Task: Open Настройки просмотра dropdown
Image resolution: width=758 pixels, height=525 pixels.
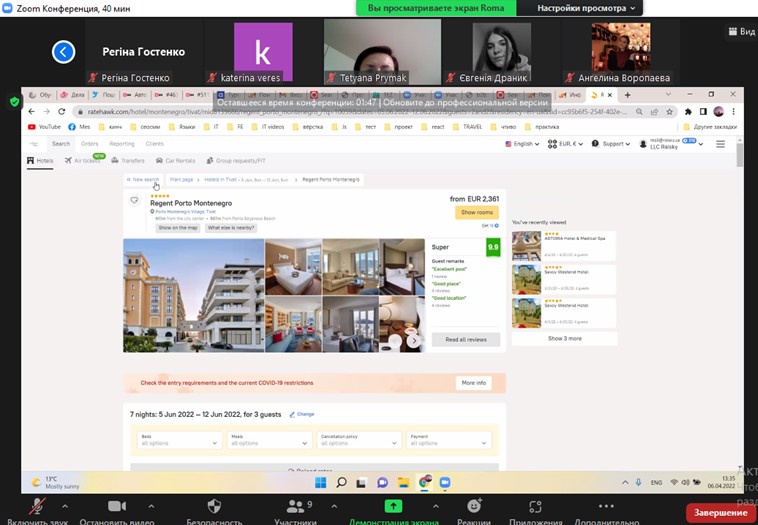Action: (x=585, y=8)
